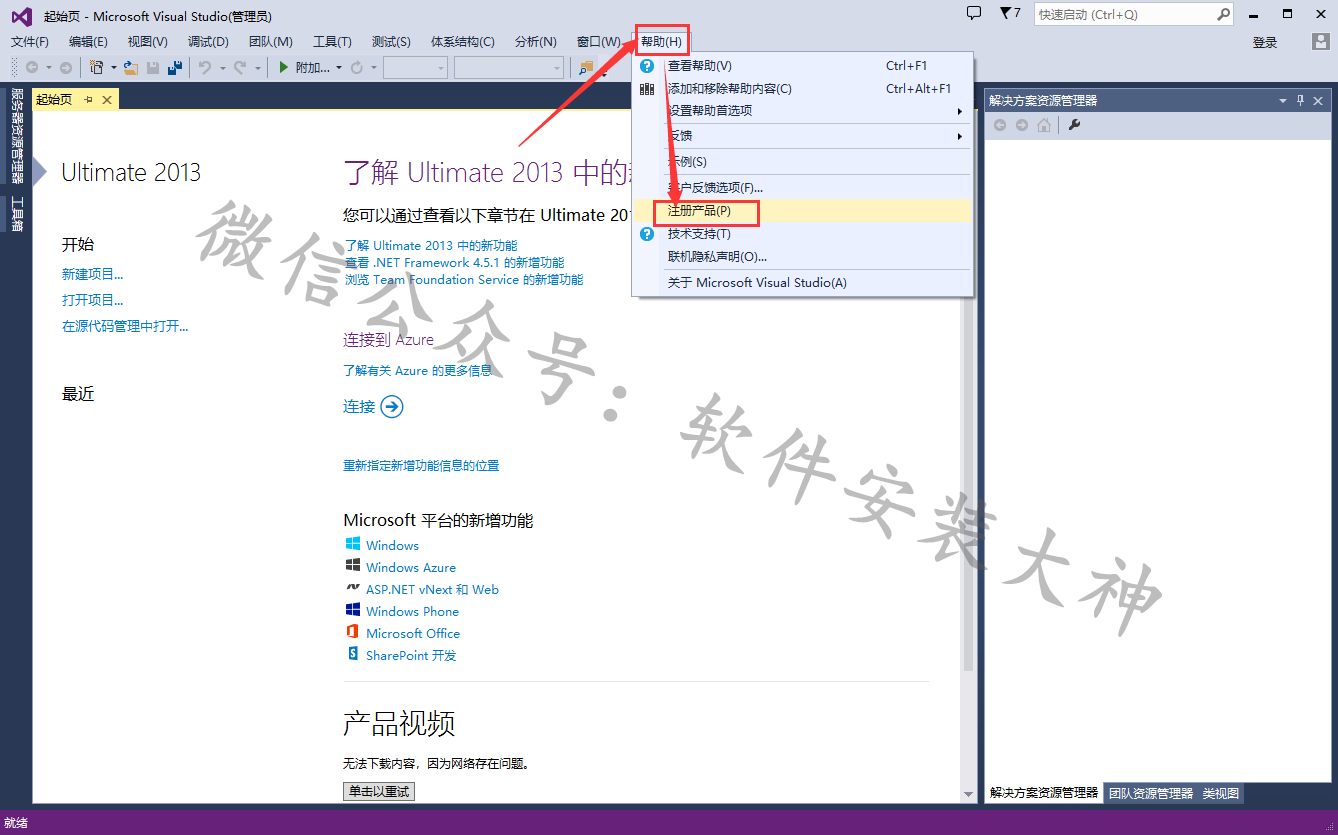The width and height of the screenshot is (1338, 835).
Task: Choose 注册产品(P) from Help menu
Action: [802, 211]
